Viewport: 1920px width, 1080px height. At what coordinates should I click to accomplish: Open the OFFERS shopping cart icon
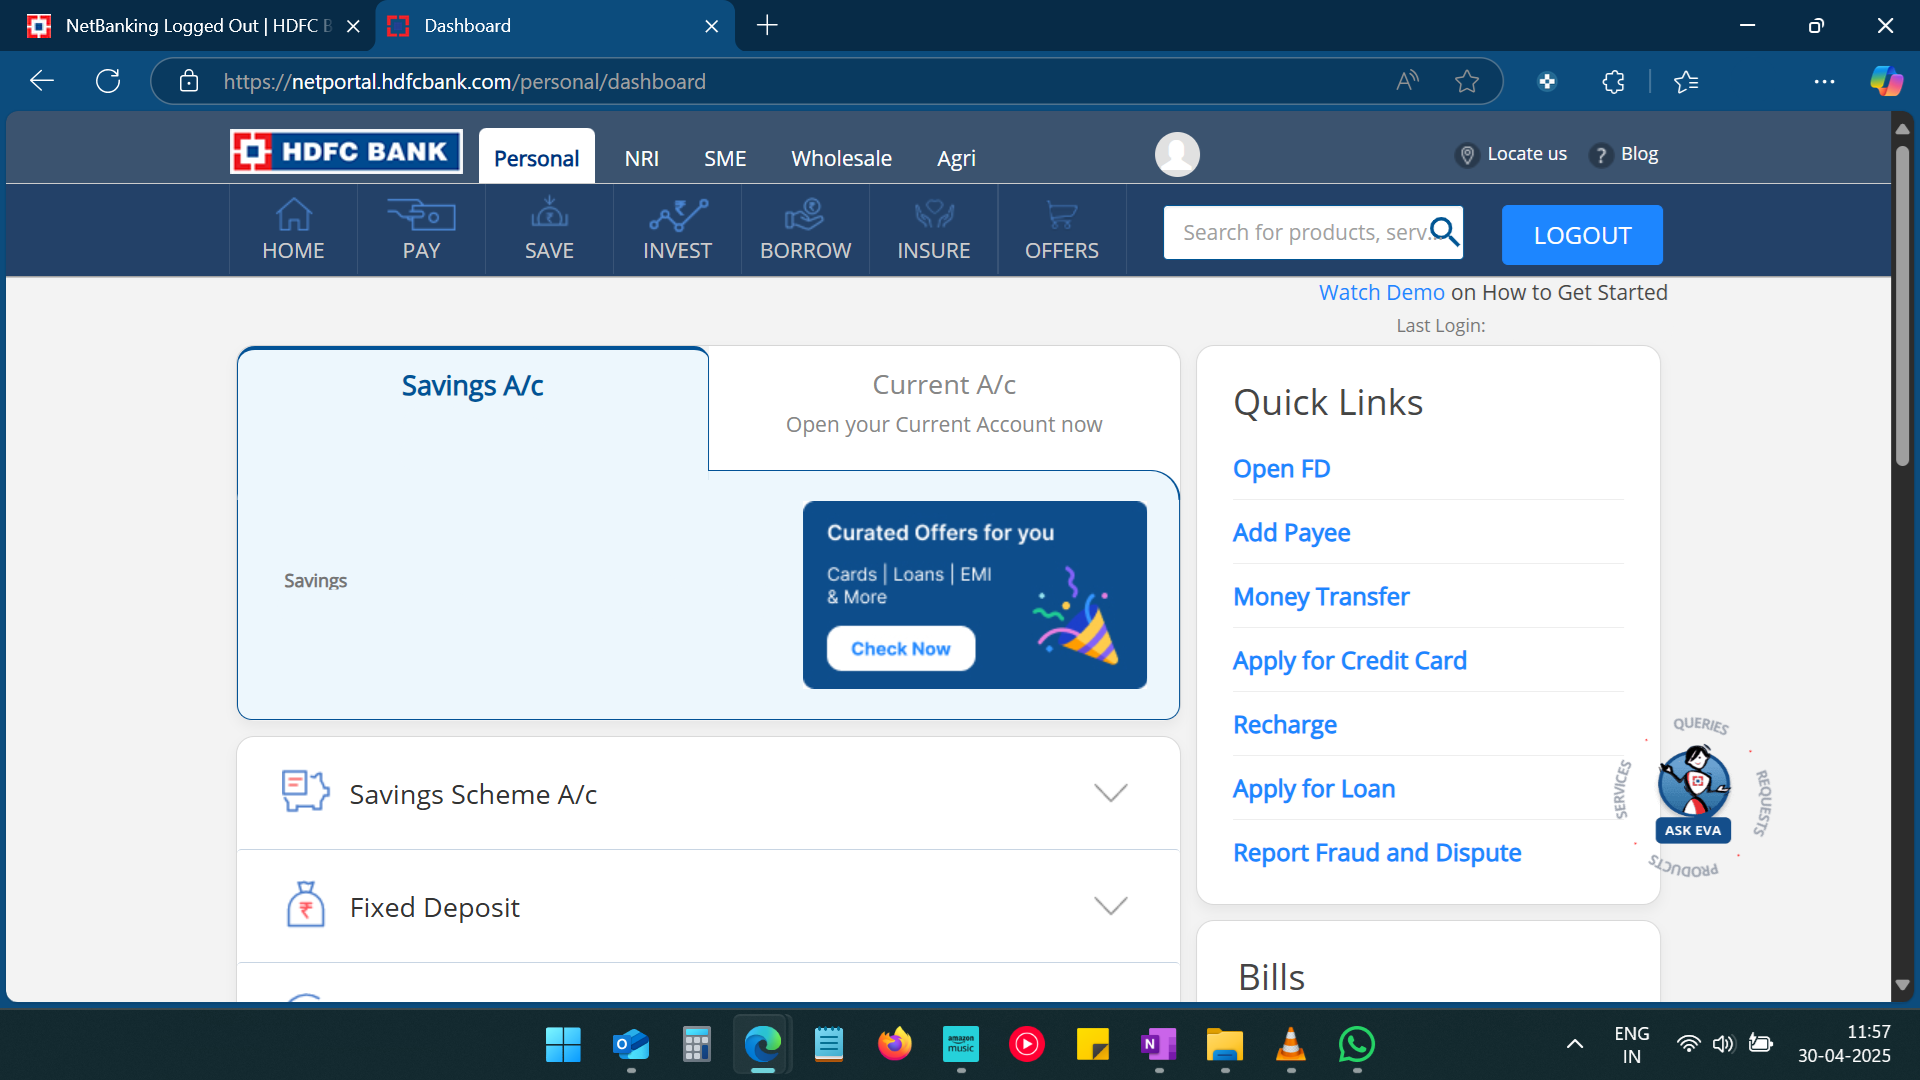click(x=1061, y=215)
